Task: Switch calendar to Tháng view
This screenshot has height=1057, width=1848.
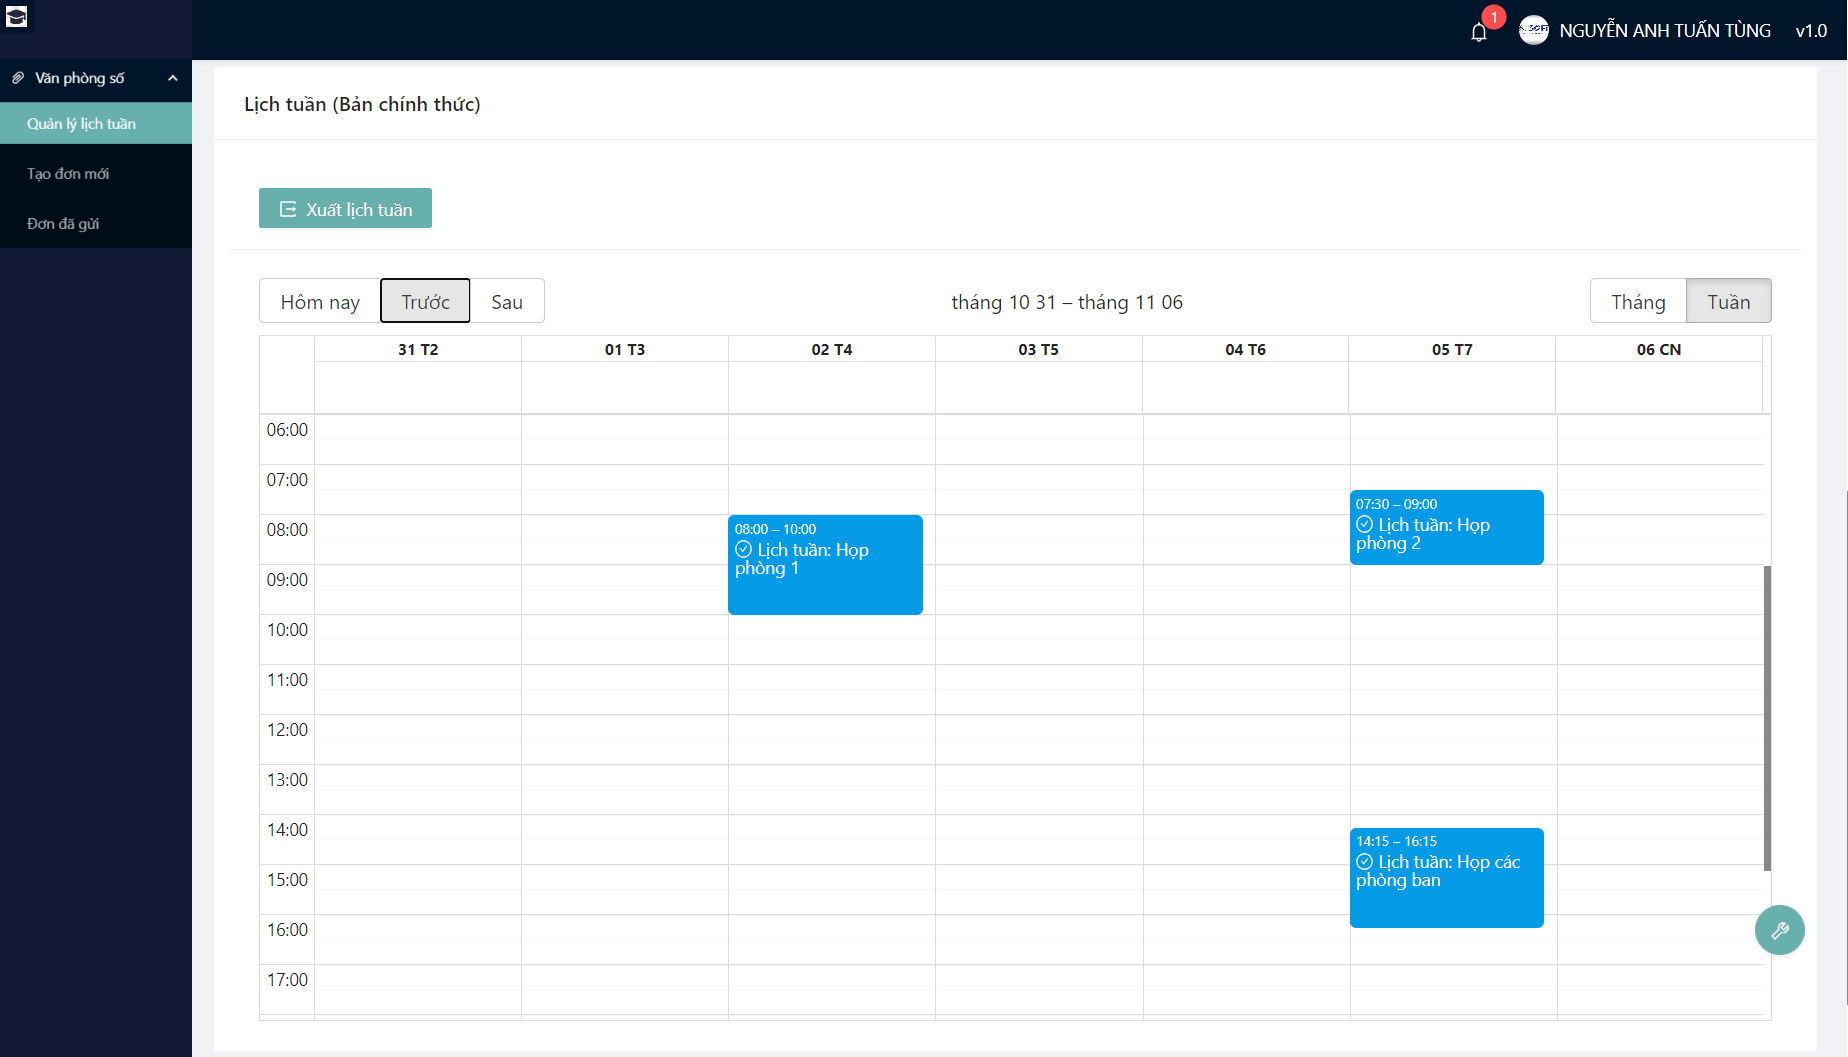Action: click(1637, 302)
